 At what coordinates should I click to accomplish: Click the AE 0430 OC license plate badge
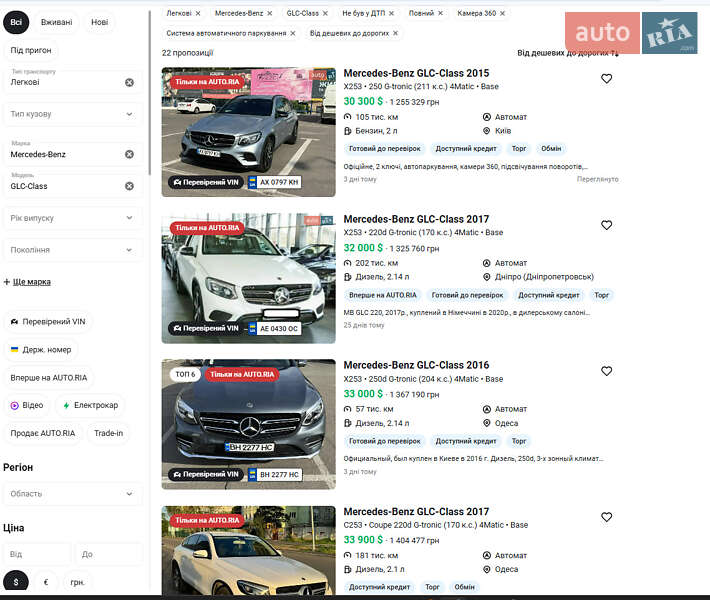(x=275, y=329)
